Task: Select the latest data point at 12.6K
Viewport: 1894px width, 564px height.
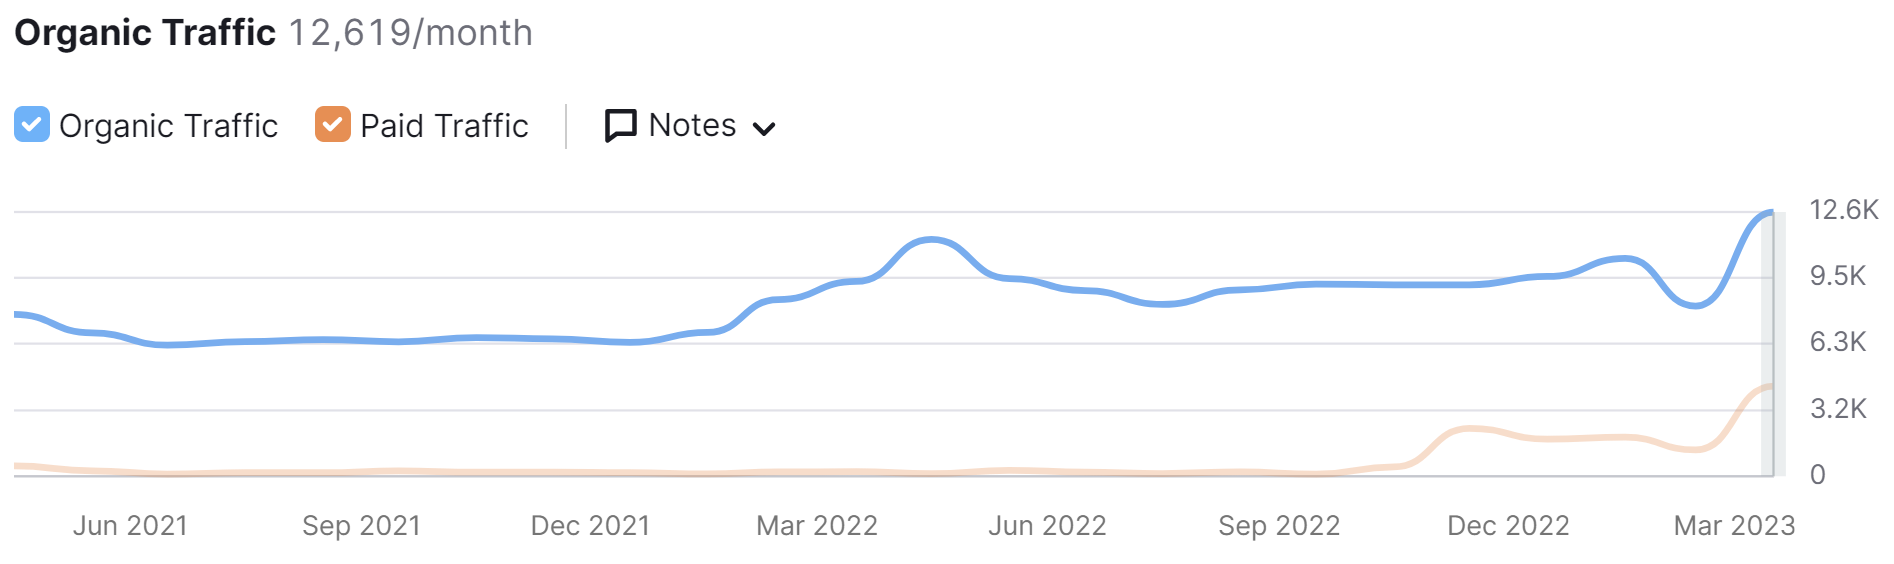Action: 1771,212
